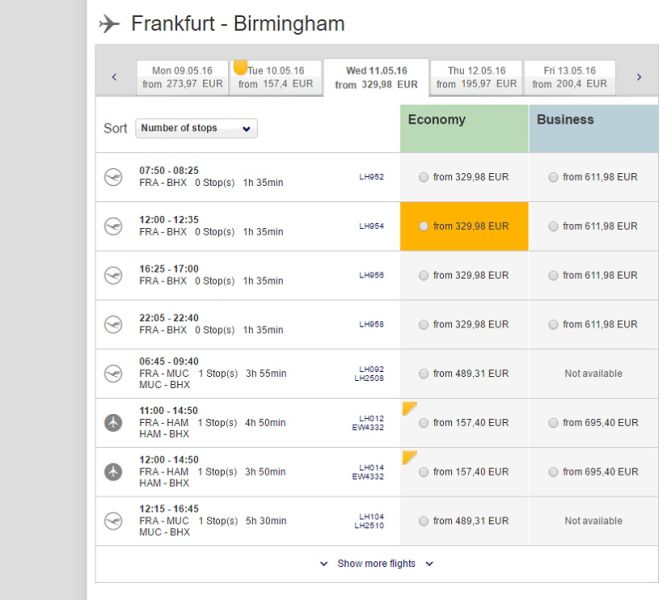
Task: Open the Sort by dropdown
Action: 197,128
